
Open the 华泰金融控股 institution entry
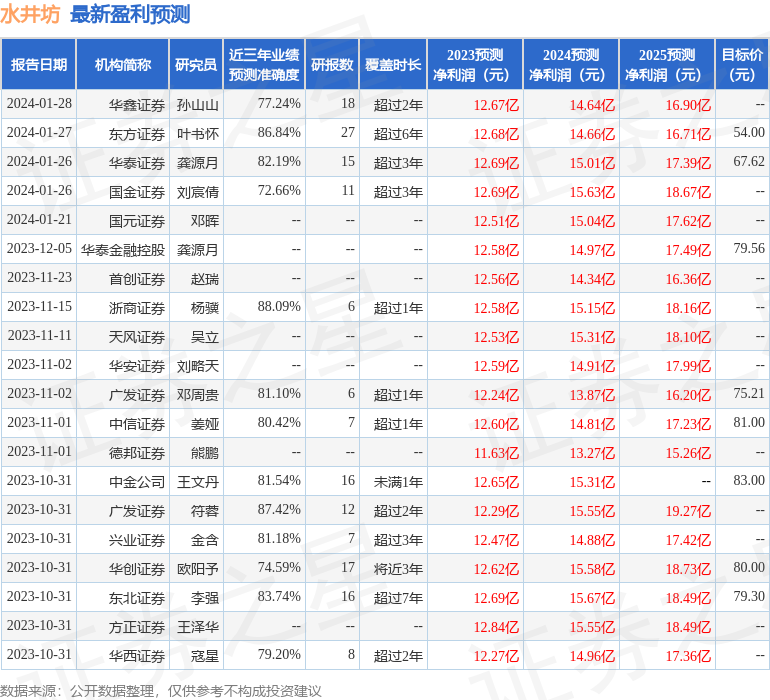coord(123,249)
